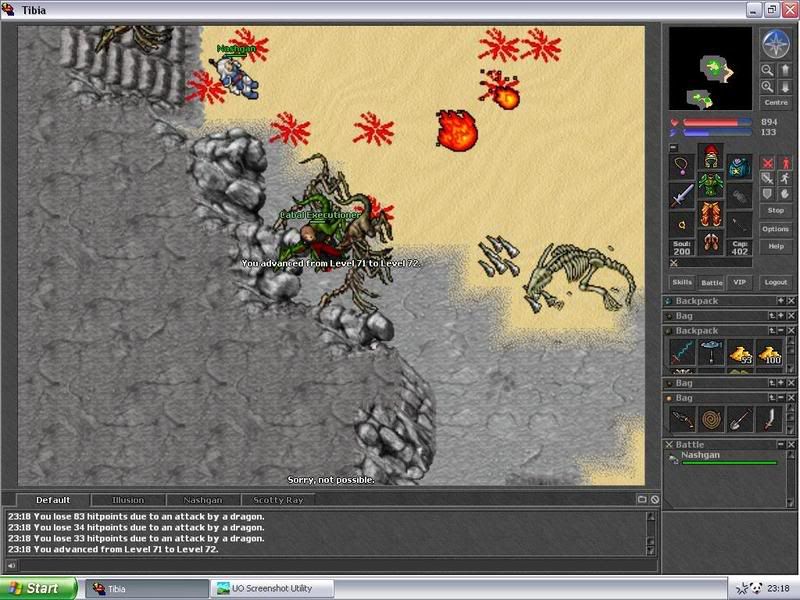Click the chat text input field
800x600 pixels.
click(x=330, y=566)
